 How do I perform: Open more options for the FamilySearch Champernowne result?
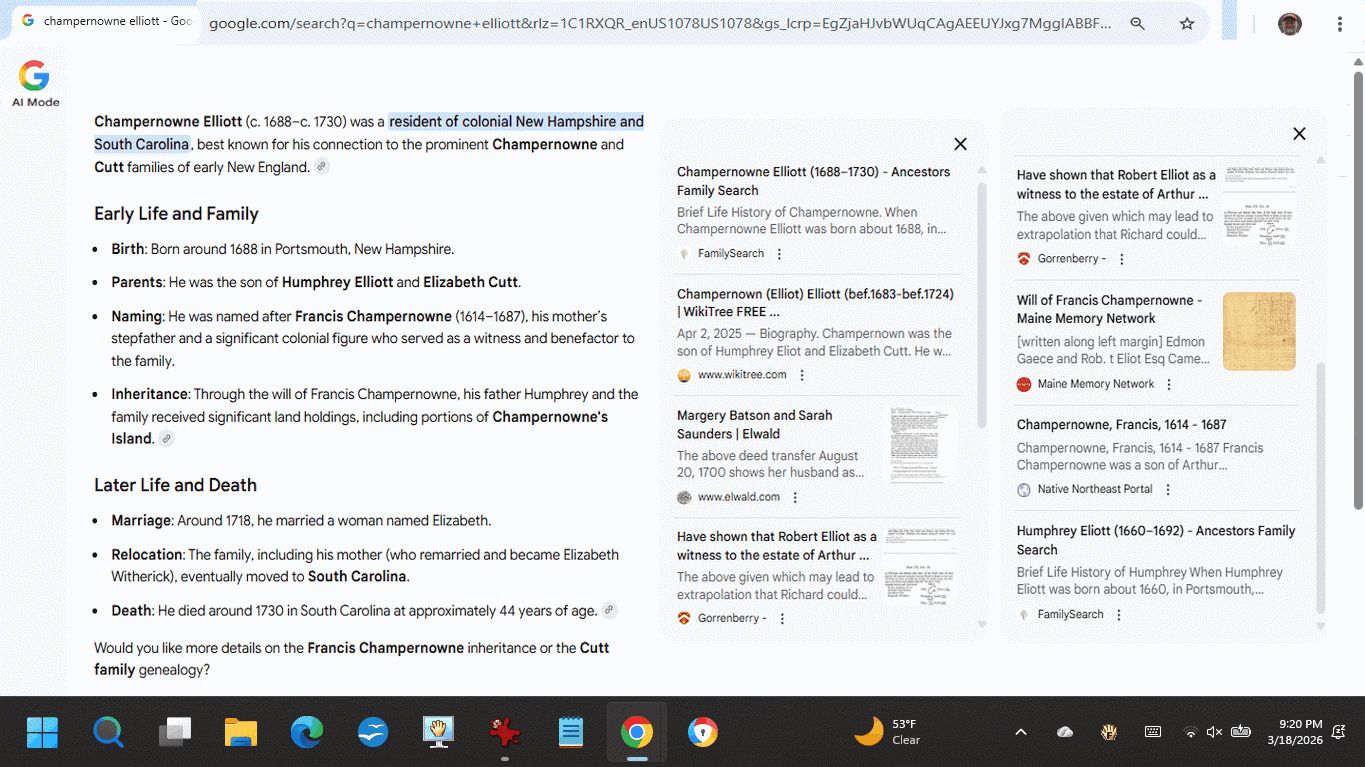pyautogui.click(x=780, y=254)
